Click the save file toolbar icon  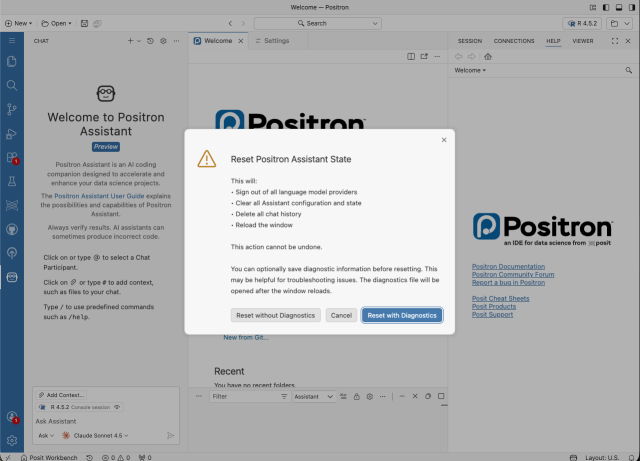point(84,23)
